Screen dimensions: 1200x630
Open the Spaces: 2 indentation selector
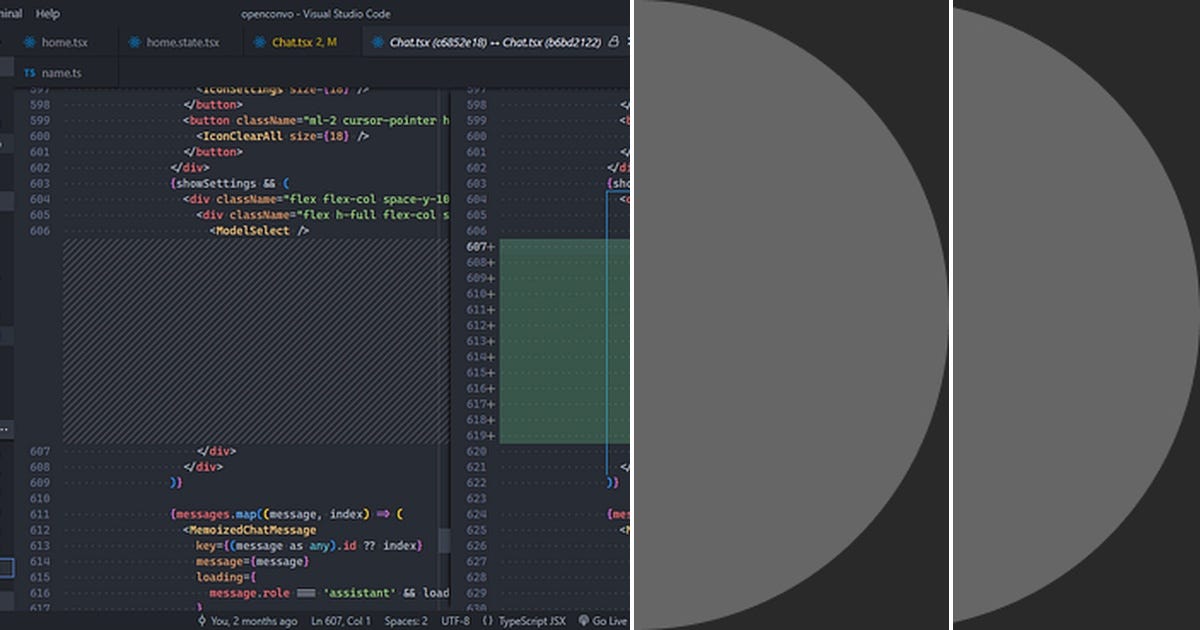click(x=406, y=620)
